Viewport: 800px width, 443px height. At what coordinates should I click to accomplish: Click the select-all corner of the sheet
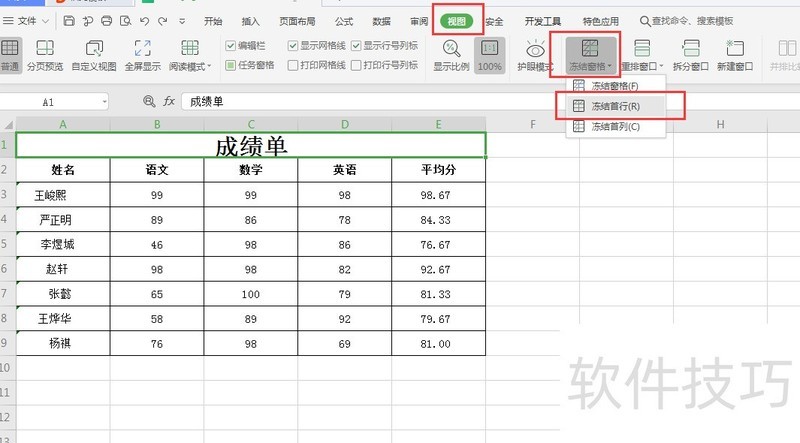click(8, 125)
